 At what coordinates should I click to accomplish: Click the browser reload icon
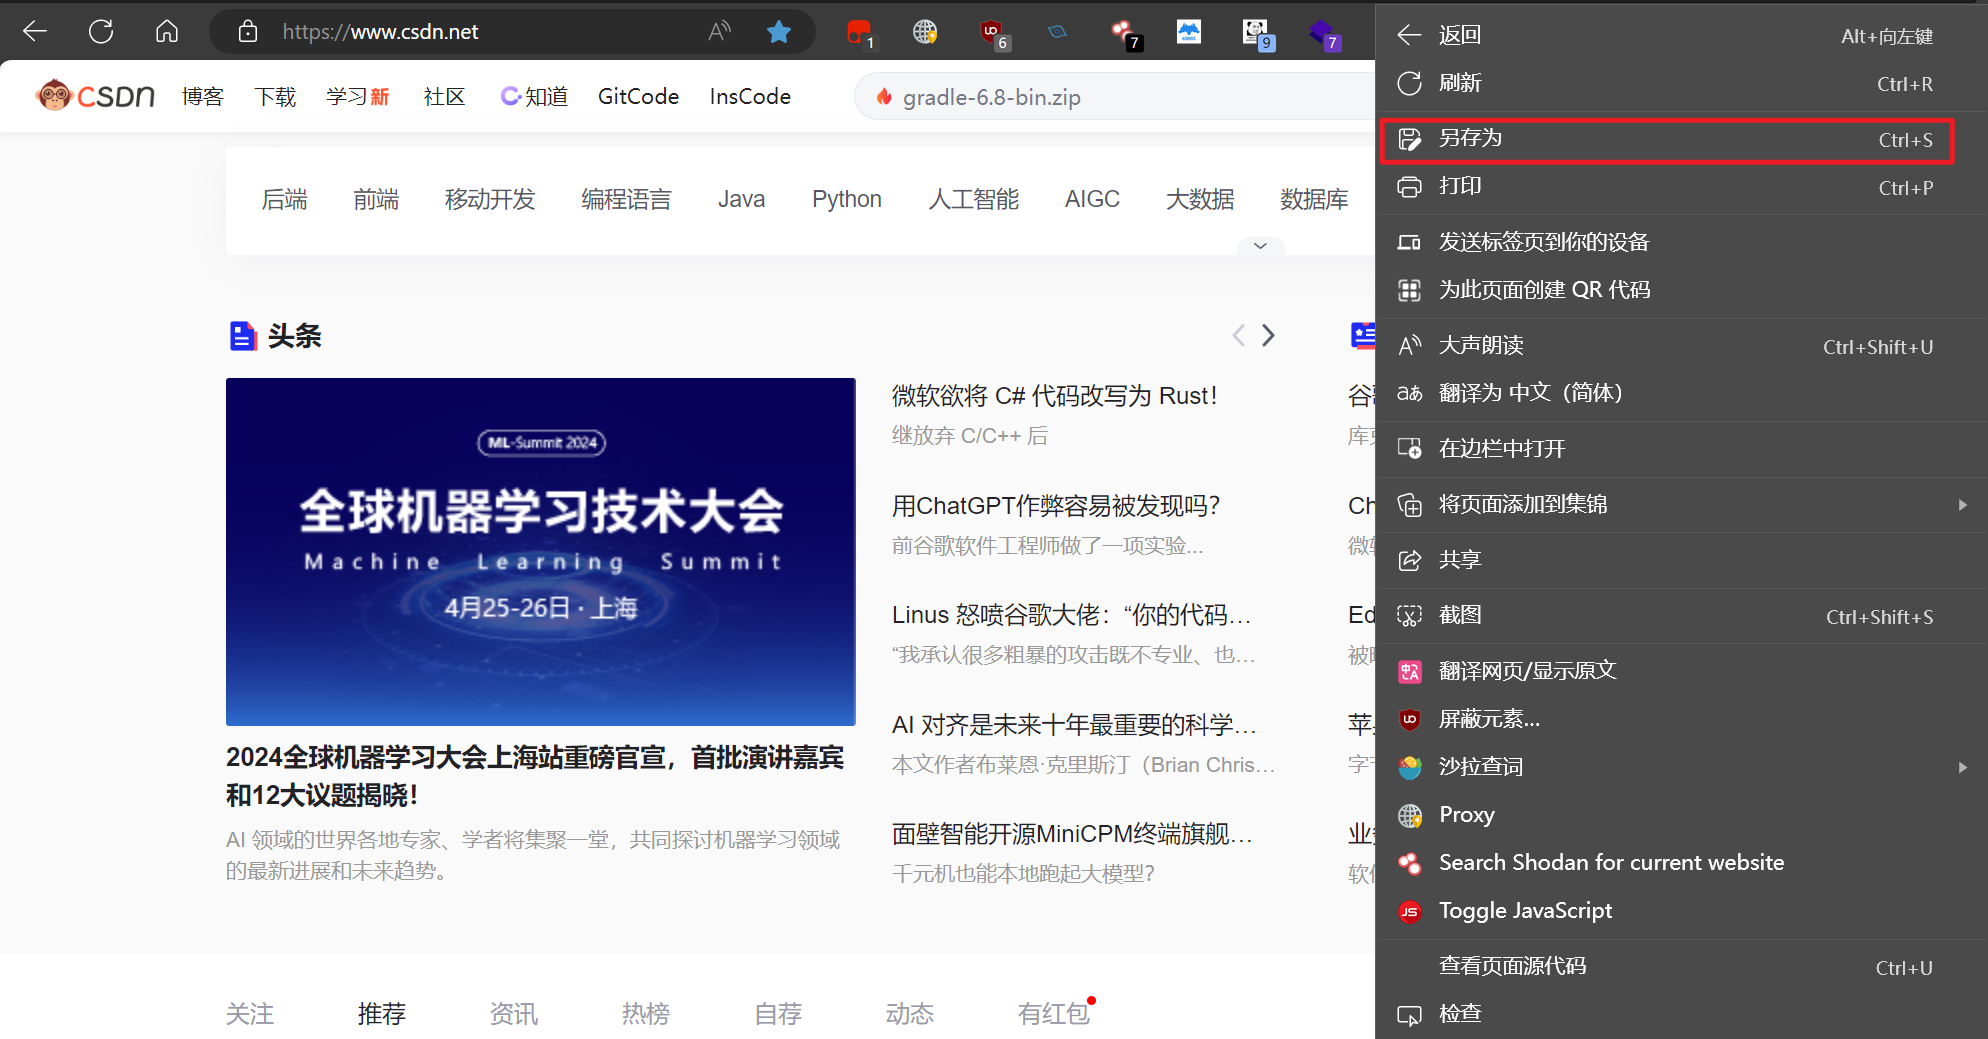(101, 32)
